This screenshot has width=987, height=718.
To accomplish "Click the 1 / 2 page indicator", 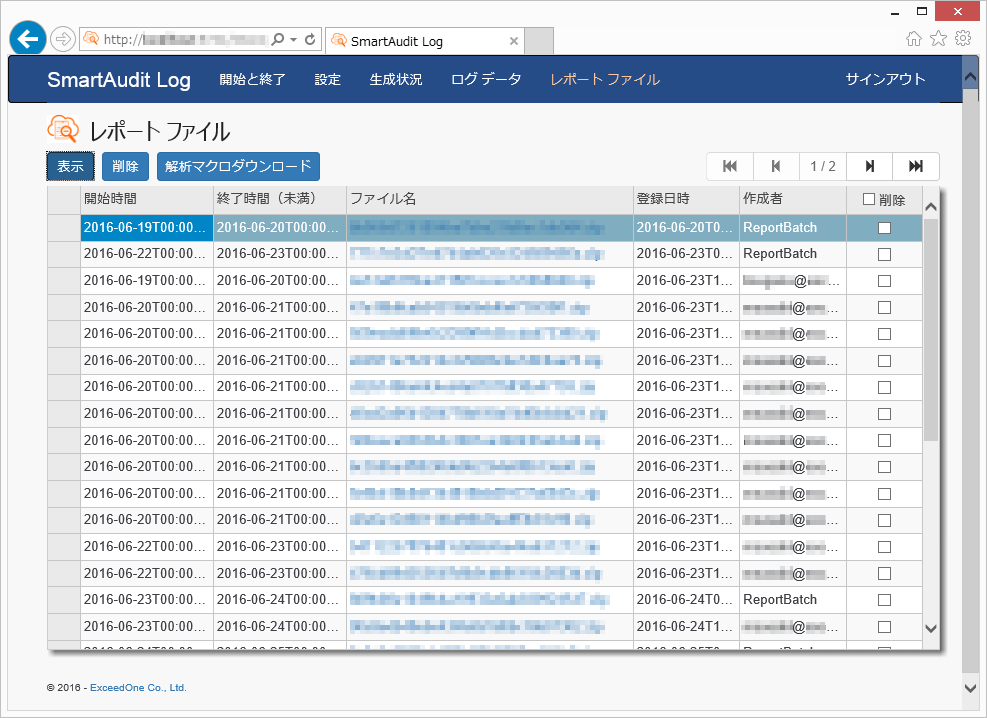I will (x=823, y=166).
